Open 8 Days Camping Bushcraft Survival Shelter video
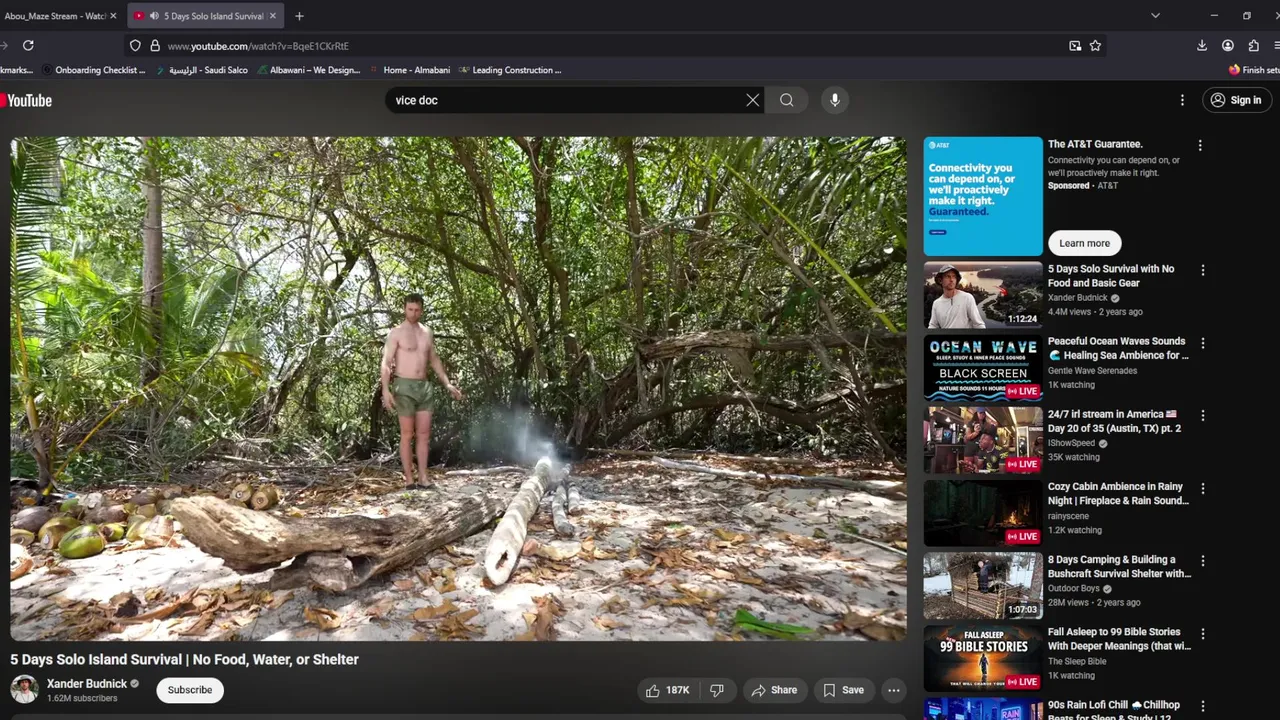The image size is (1280, 720). 1119,567
